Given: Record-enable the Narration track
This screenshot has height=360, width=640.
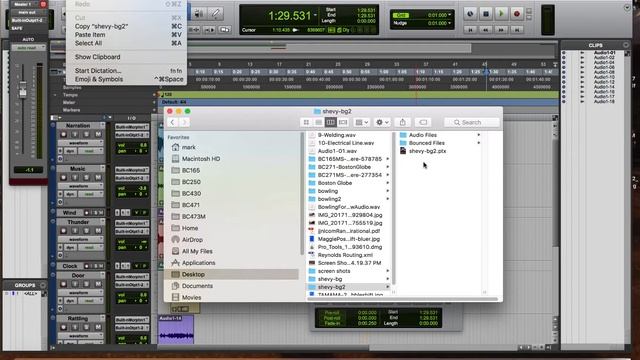Looking at the screenshot, I should 63,134.
